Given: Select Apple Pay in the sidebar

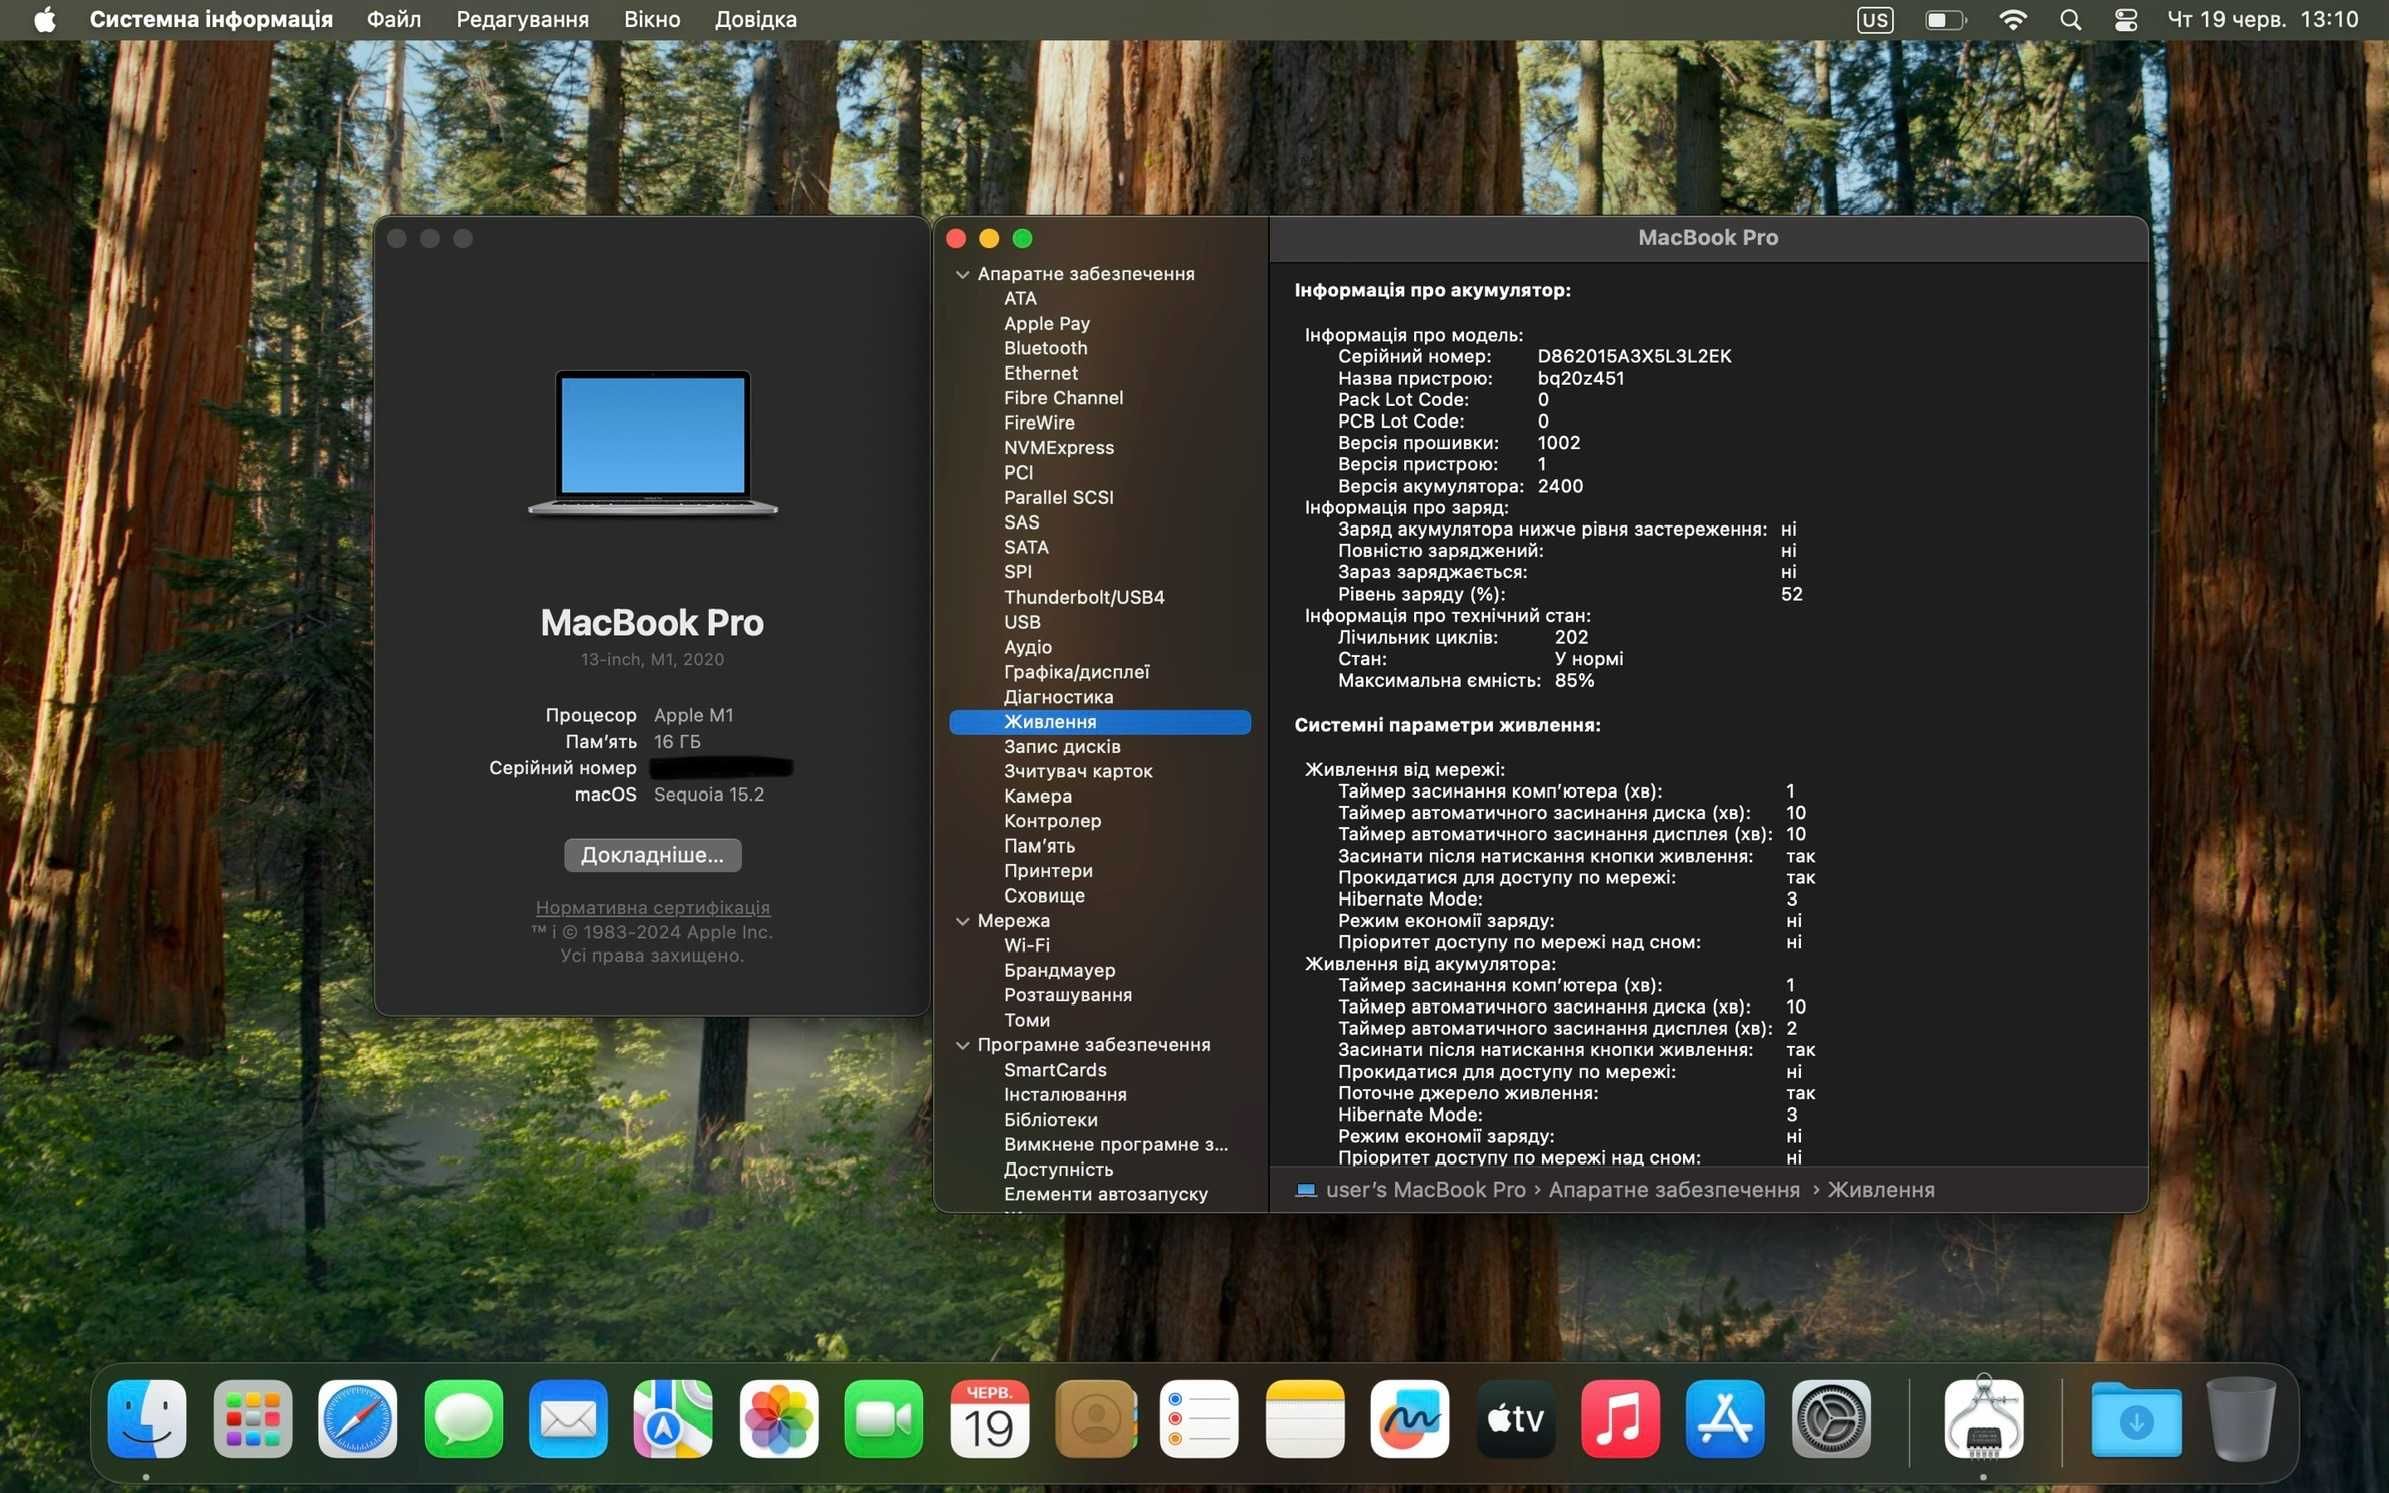Looking at the screenshot, I should [x=1046, y=323].
